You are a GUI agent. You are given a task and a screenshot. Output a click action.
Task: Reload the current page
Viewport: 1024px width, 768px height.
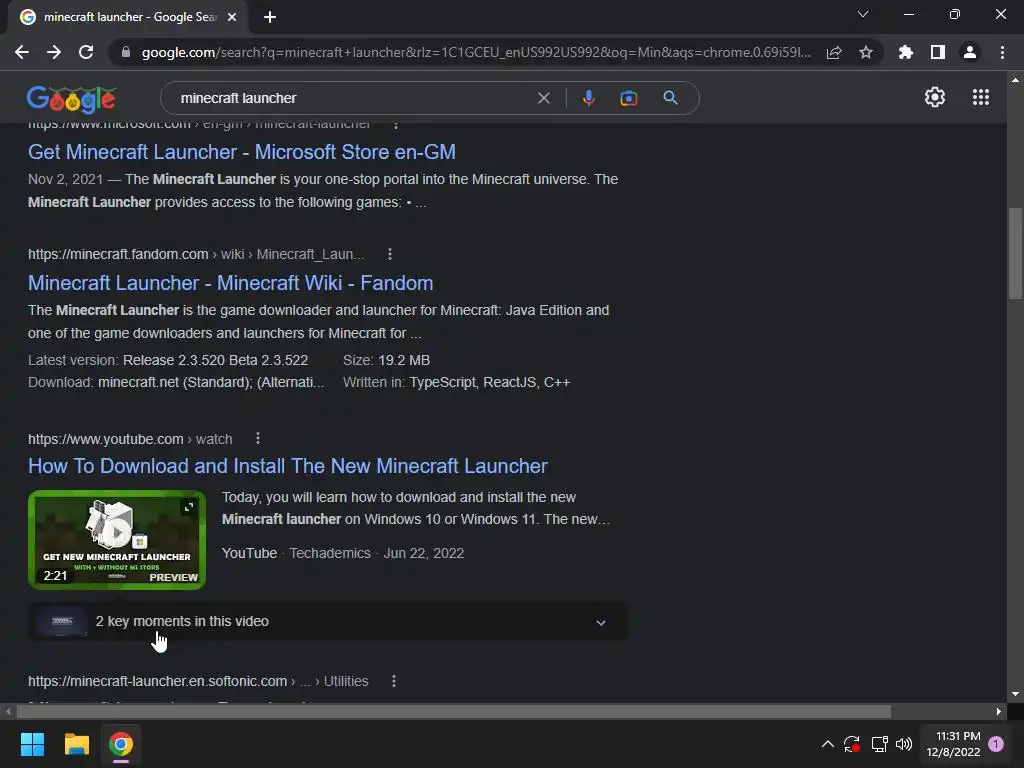(86, 52)
